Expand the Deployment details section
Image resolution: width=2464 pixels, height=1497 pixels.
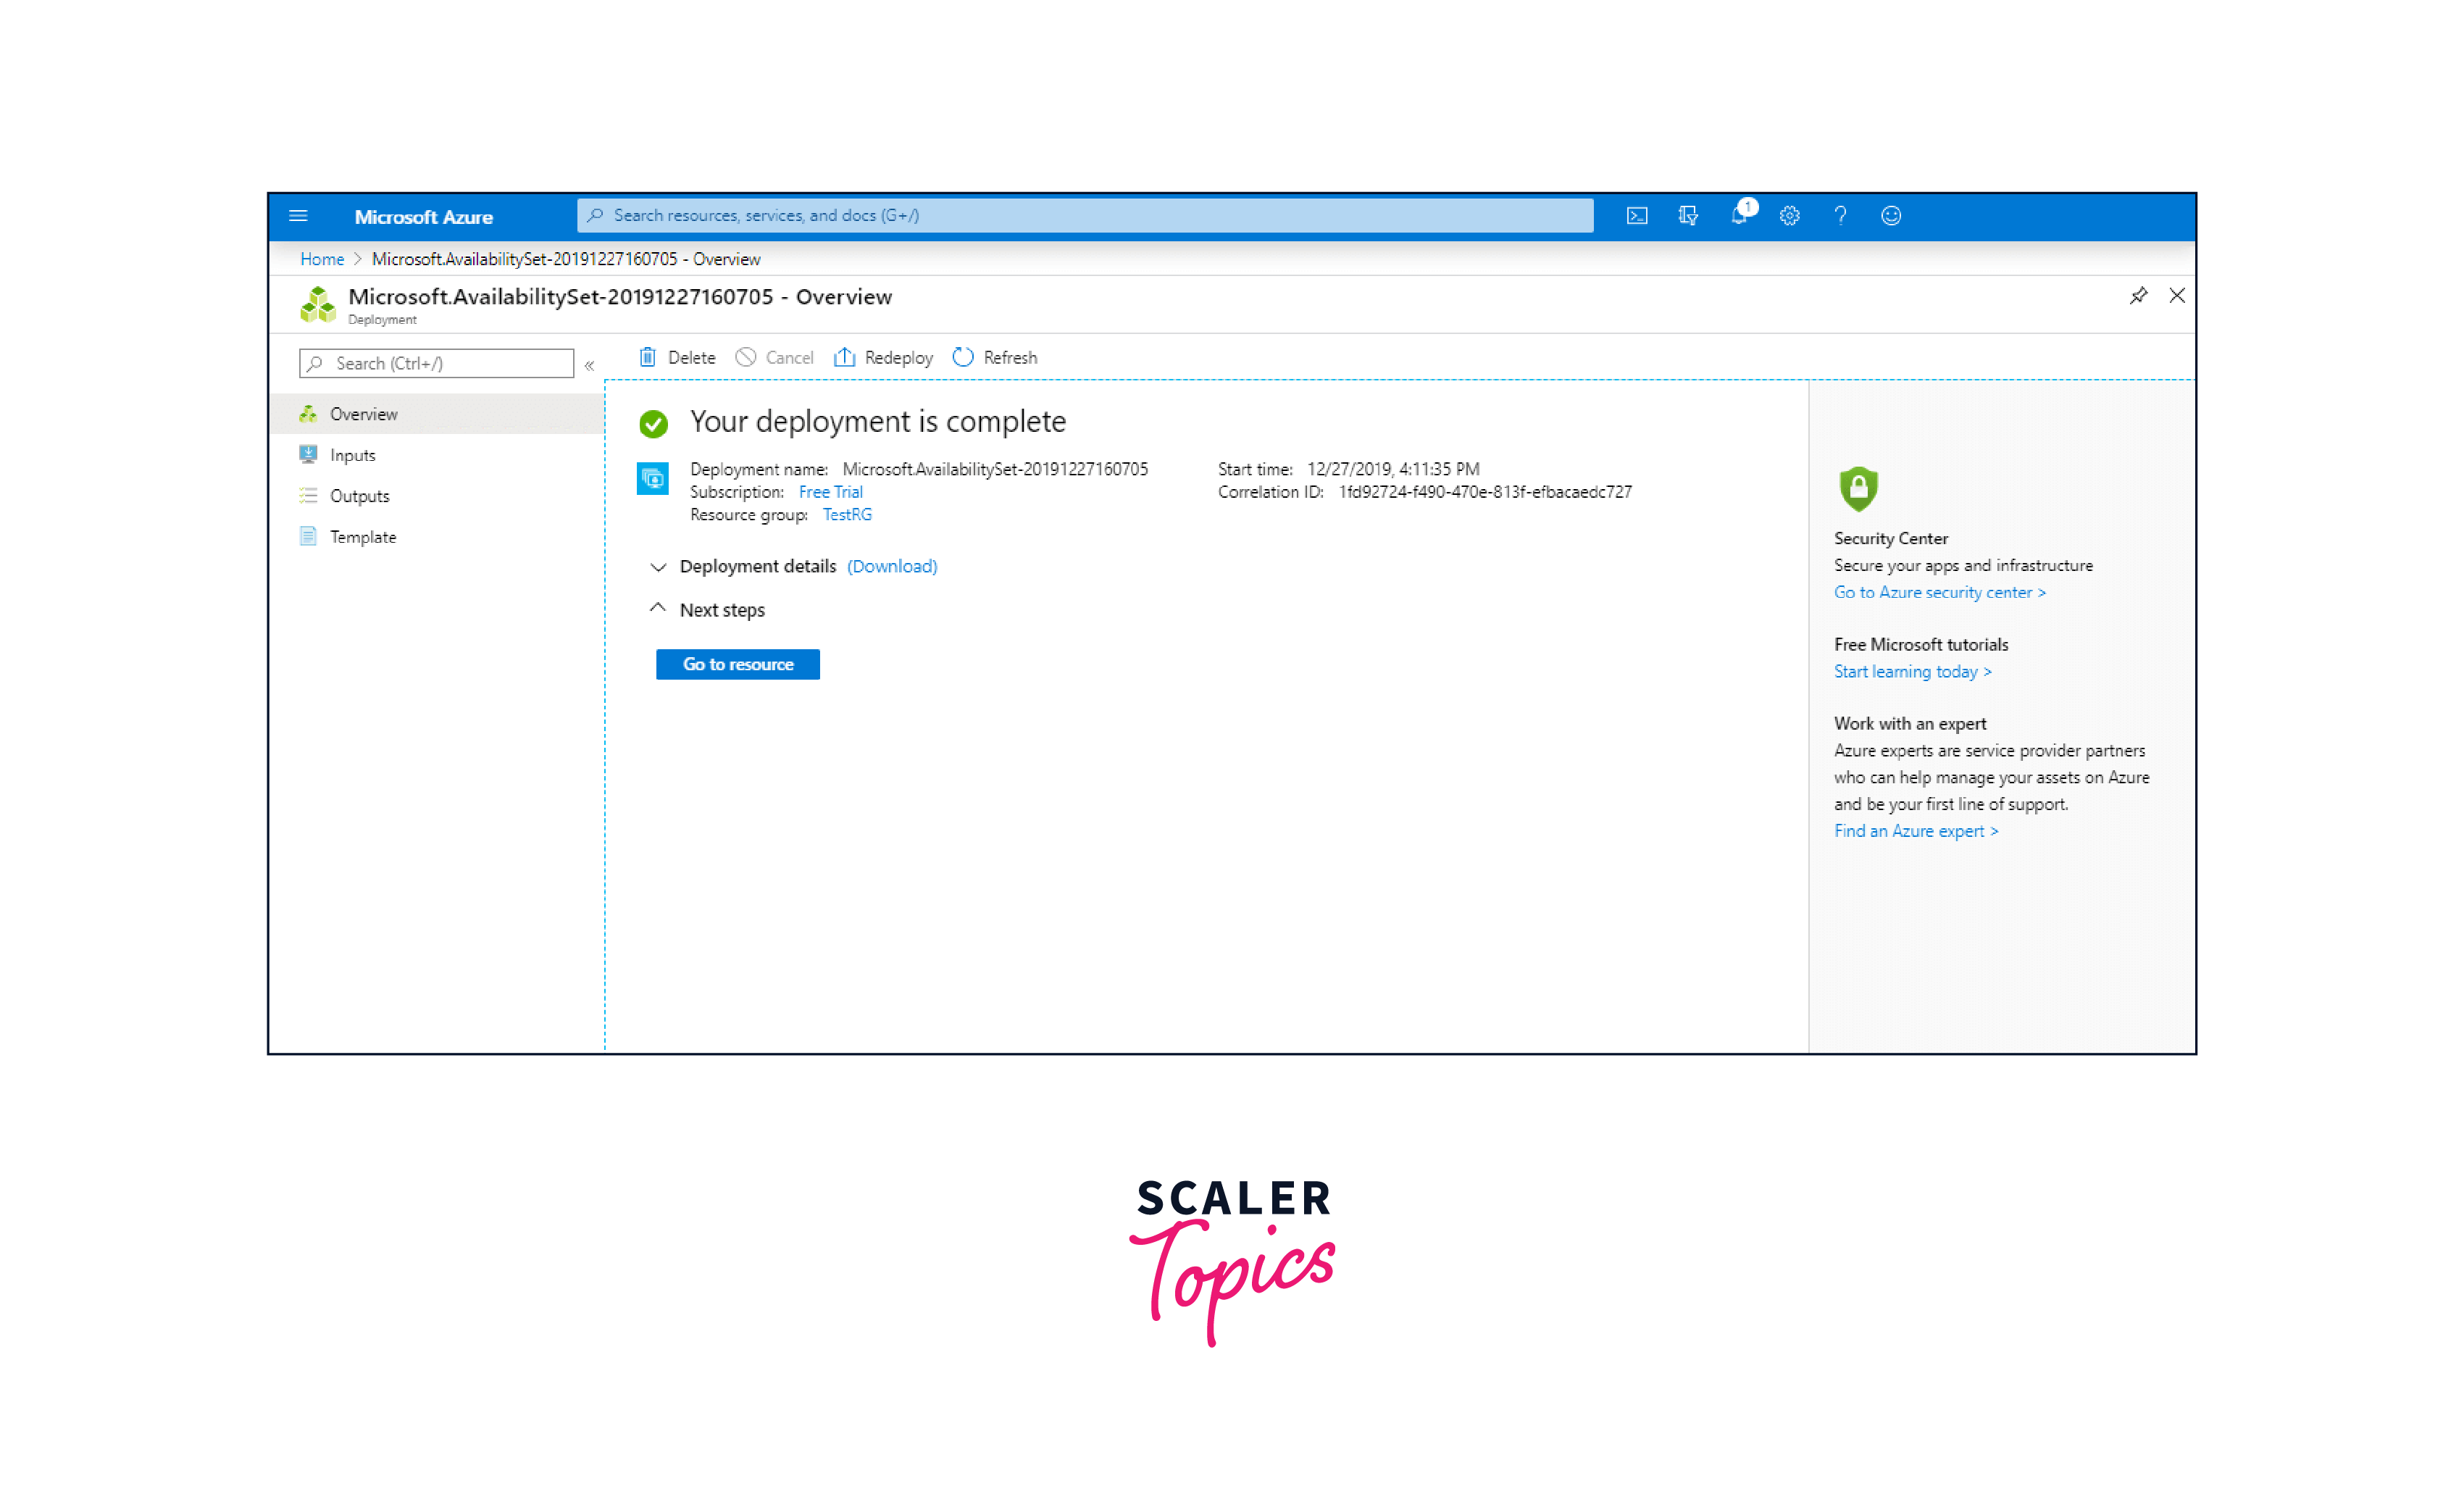point(658,567)
